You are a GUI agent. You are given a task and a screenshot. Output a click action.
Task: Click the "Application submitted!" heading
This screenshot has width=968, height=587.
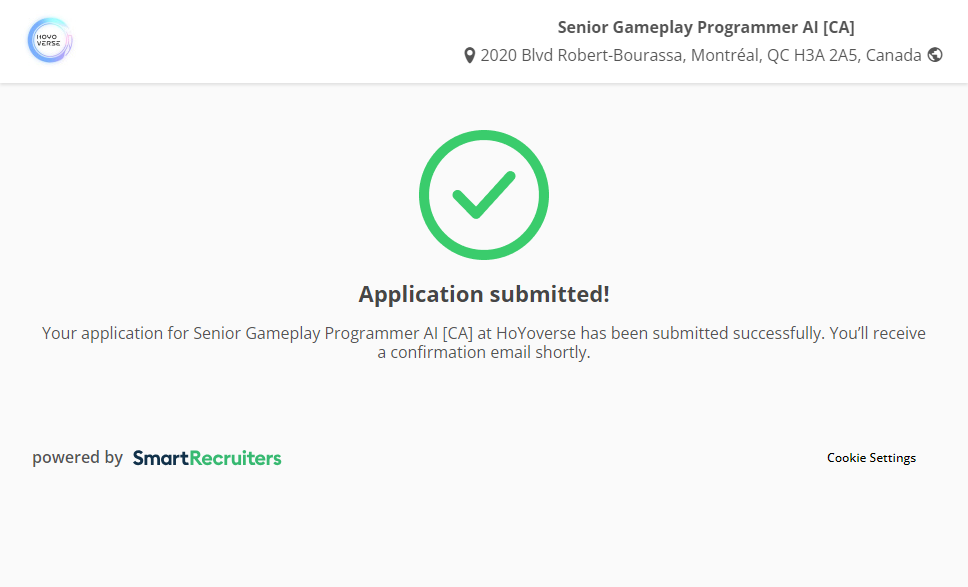coord(484,294)
